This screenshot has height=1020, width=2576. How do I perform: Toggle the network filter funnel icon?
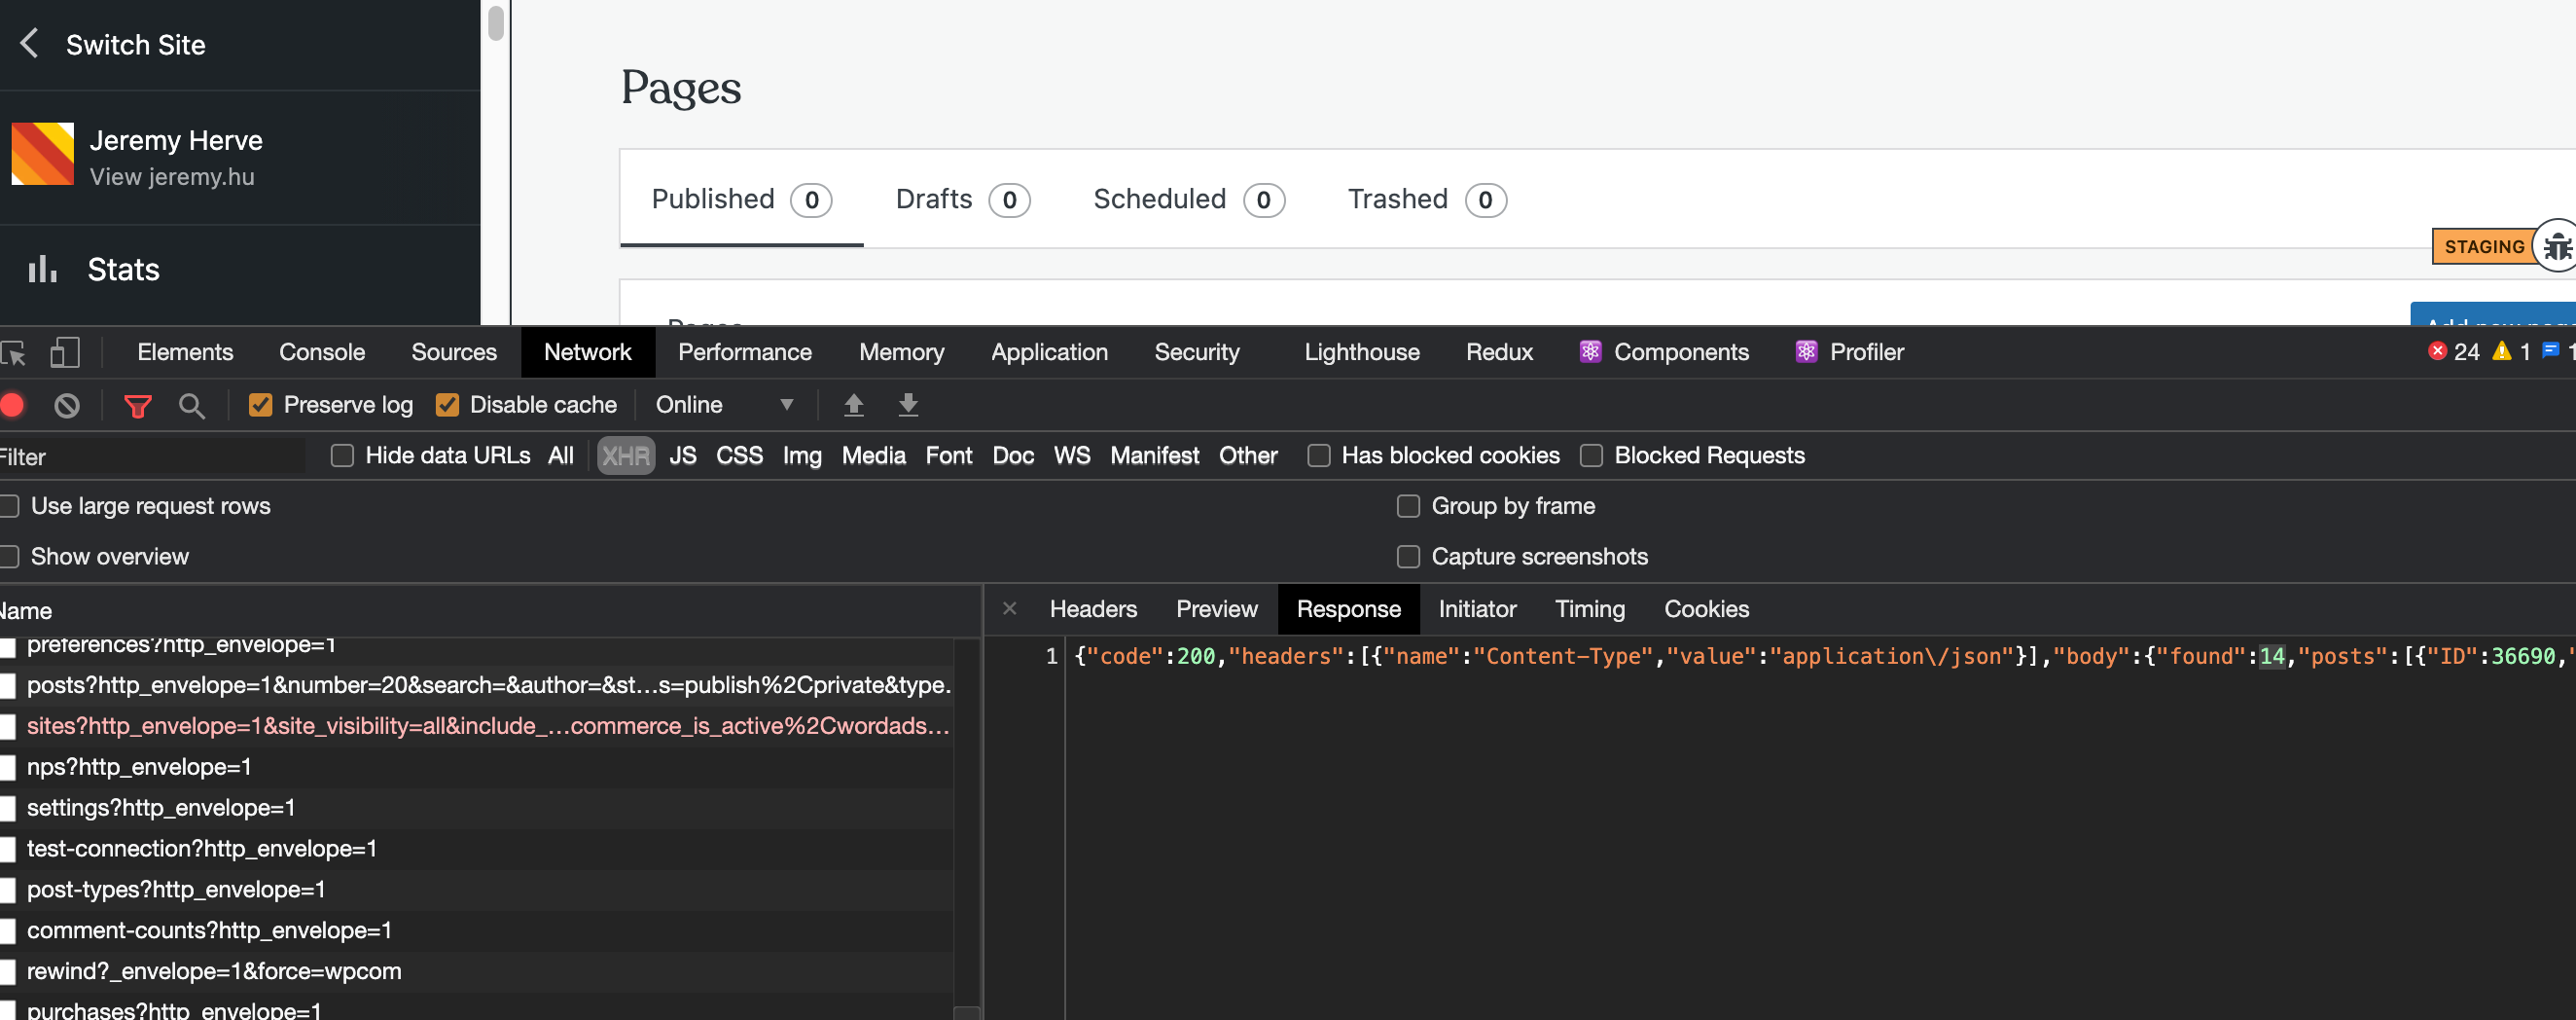pos(137,405)
